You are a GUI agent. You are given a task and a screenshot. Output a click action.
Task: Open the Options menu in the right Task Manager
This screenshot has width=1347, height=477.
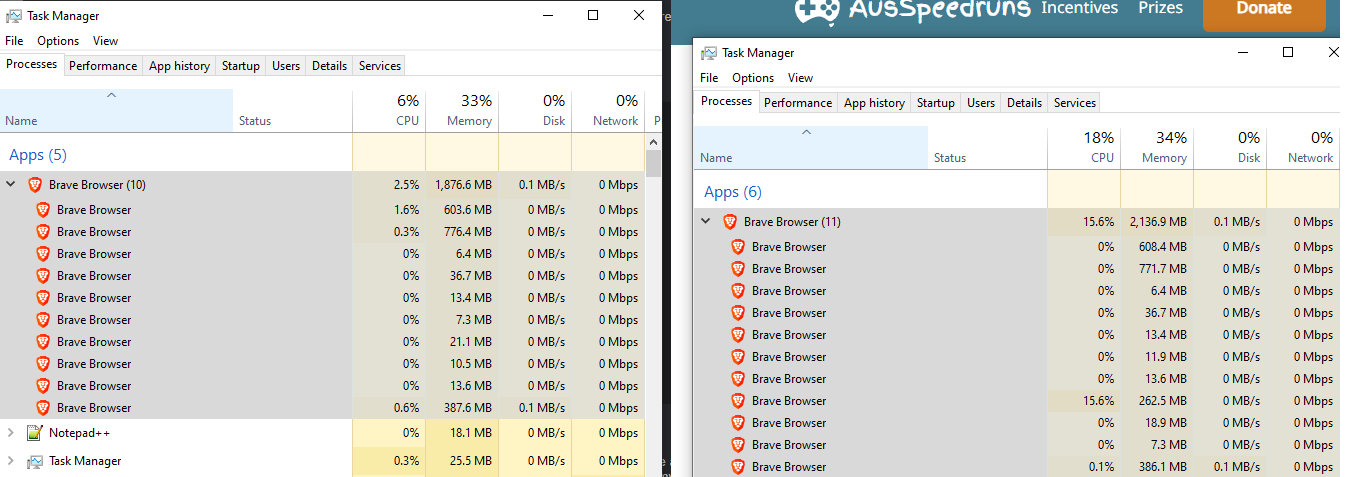[x=753, y=78]
